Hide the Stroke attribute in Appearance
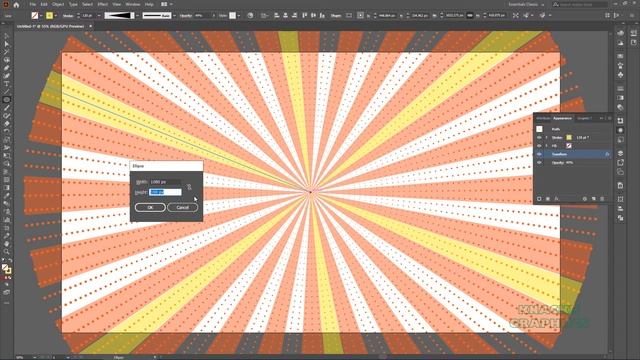Viewport: 640px width, 360px height. pyautogui.click(x=539, y=138)
